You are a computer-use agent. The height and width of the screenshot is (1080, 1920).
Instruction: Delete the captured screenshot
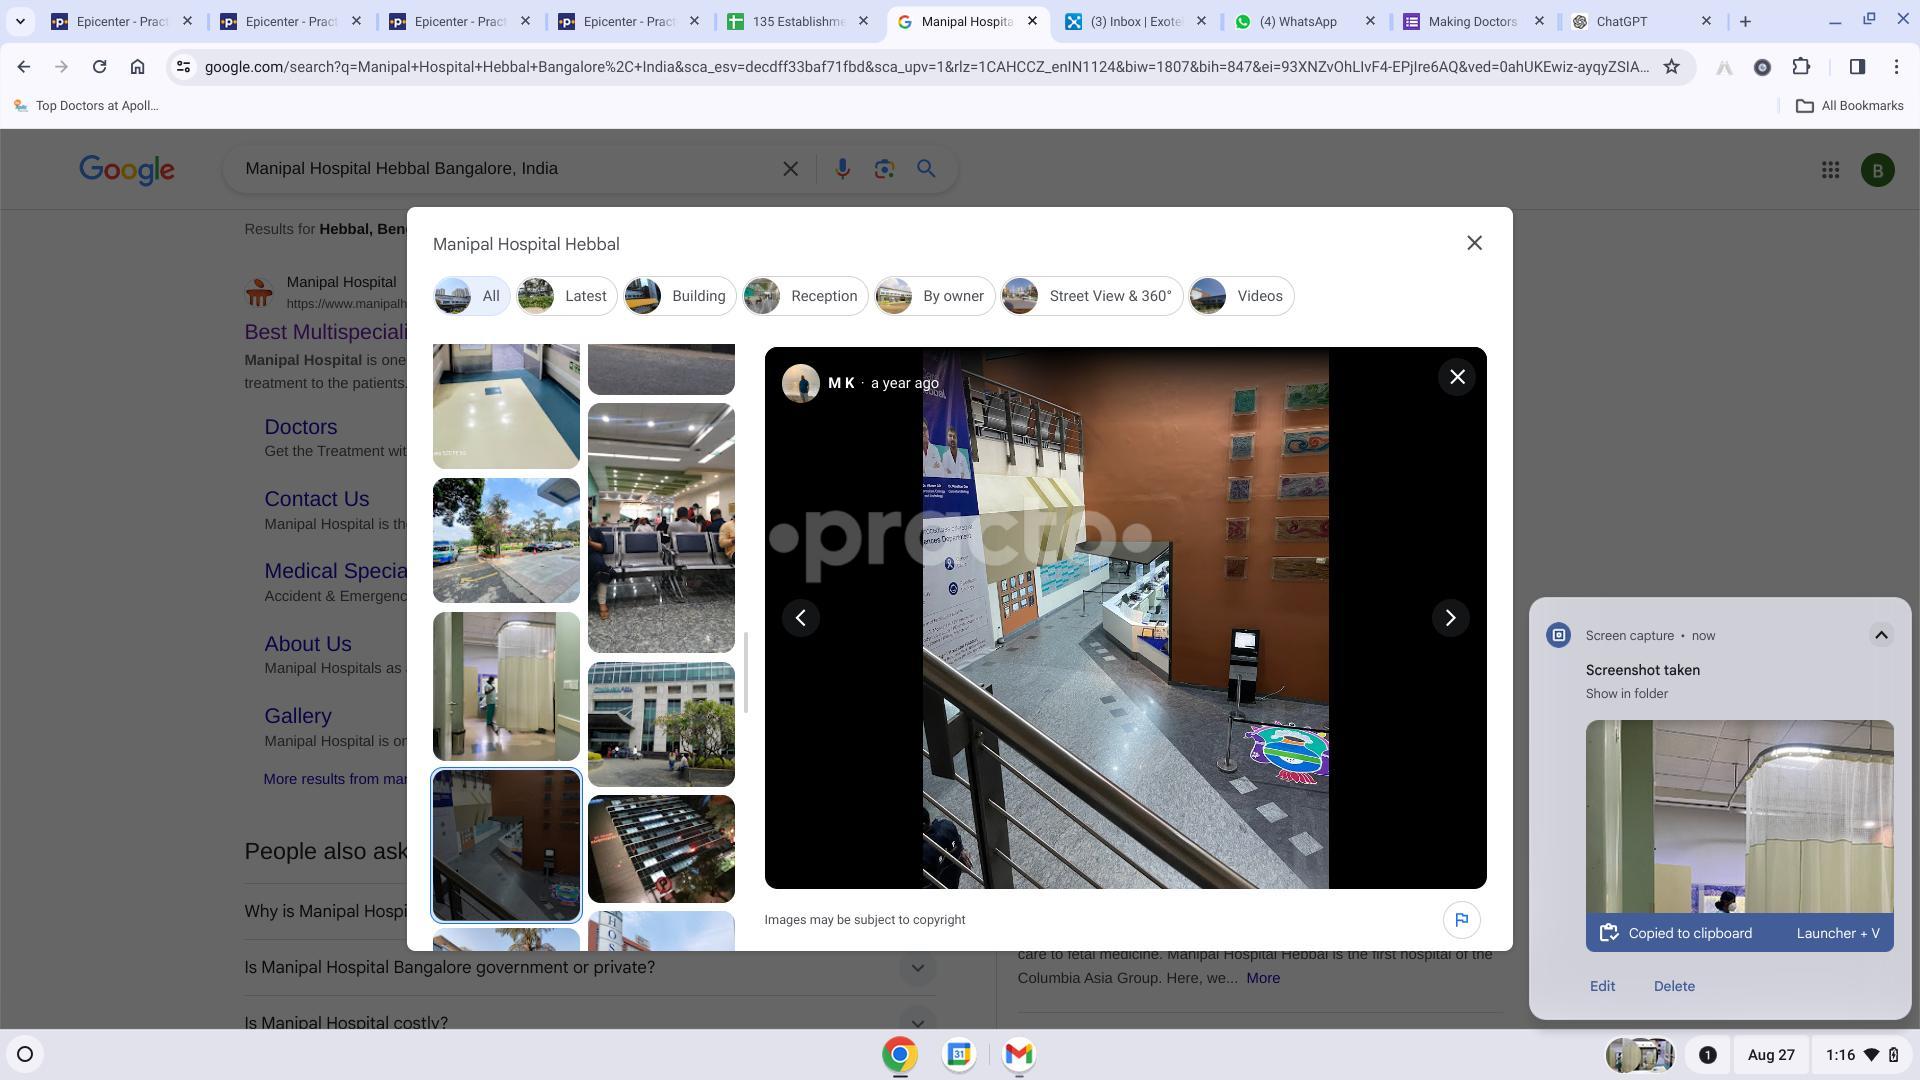point(1673,986)
